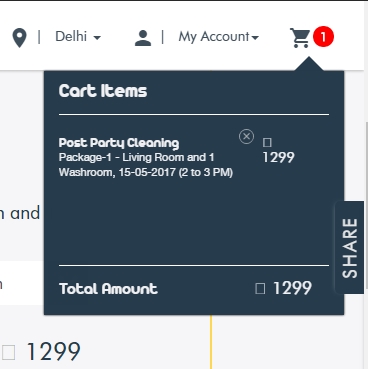Click the rupee symbol above item price

(267, 143)
